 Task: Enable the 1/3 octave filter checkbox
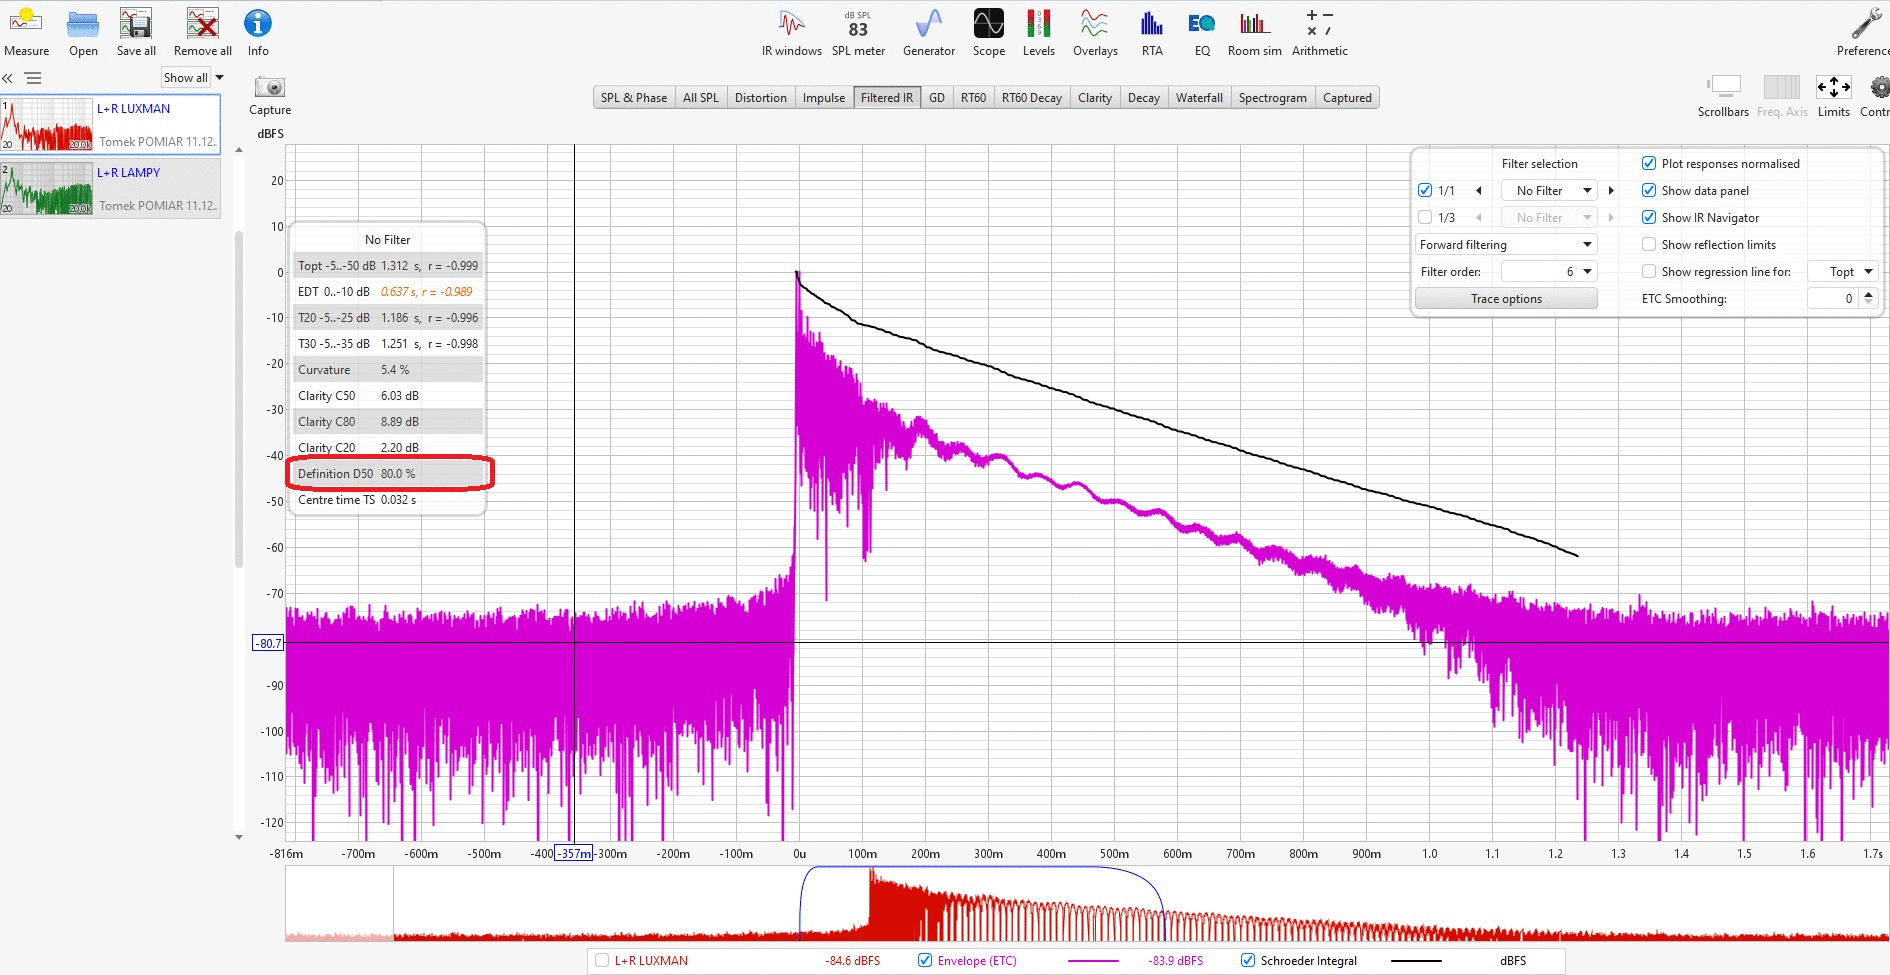[1425, 217]
